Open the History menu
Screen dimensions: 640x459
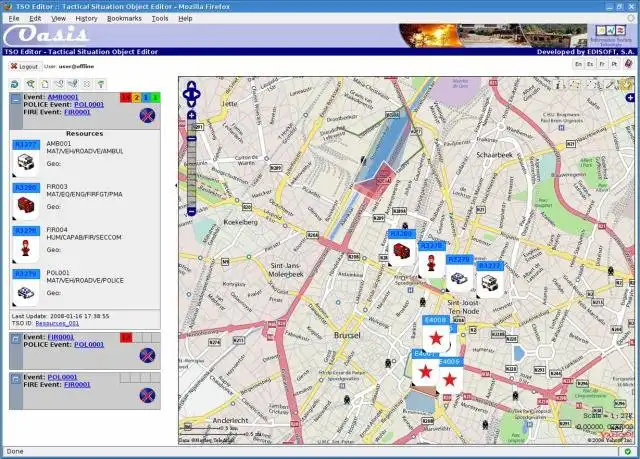click(x=87, y=18)
